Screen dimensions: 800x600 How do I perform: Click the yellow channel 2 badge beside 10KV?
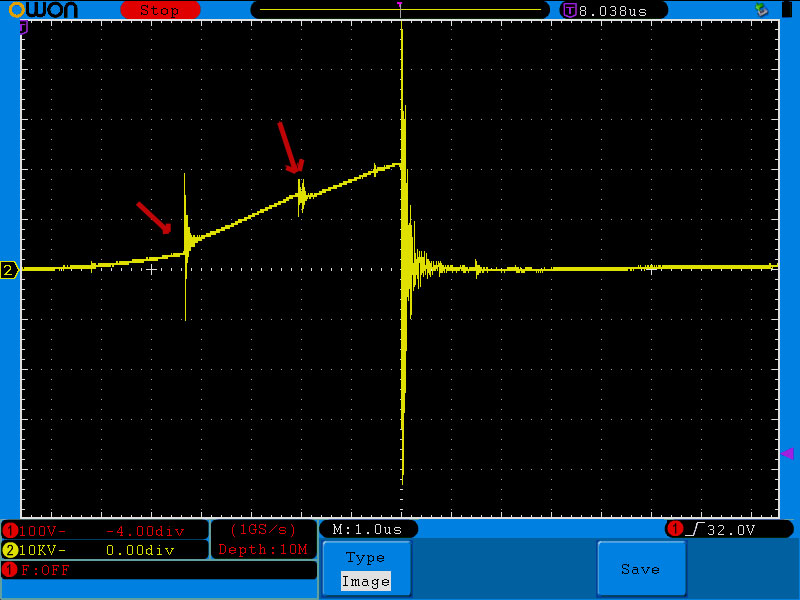pos(10,550)
